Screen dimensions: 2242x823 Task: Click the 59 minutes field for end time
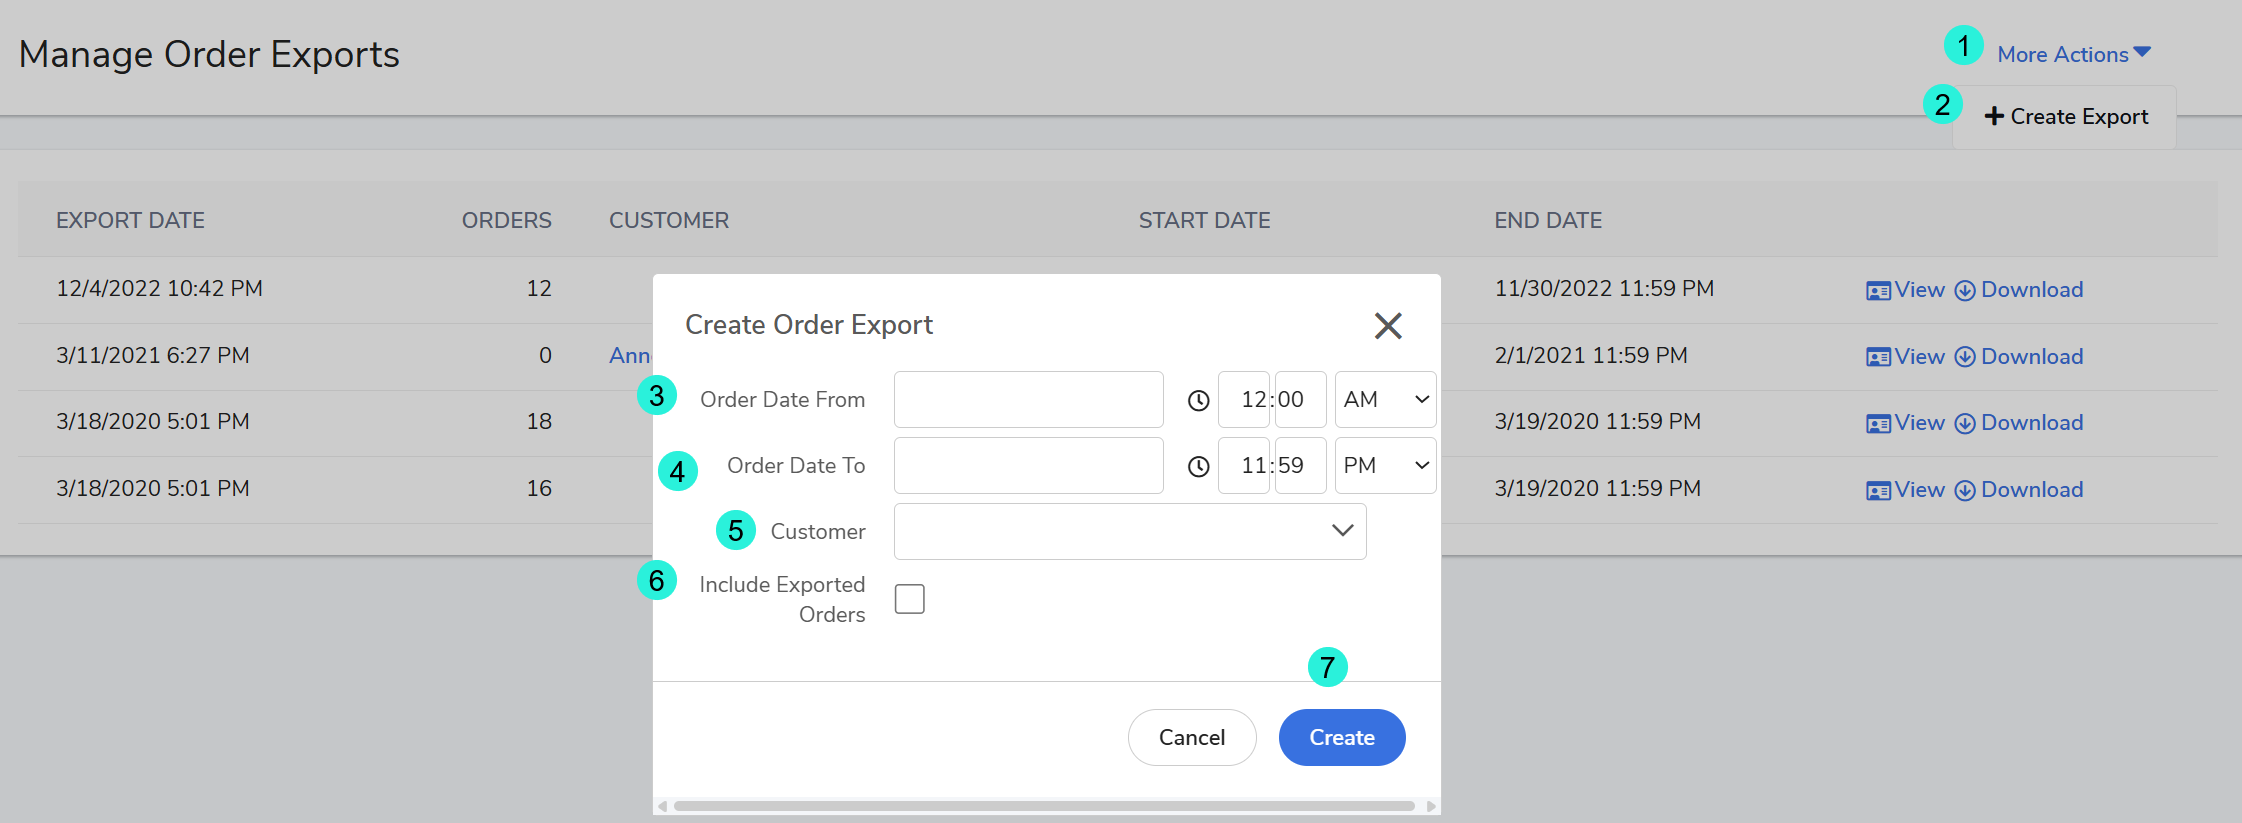[x=1299, y=466]
